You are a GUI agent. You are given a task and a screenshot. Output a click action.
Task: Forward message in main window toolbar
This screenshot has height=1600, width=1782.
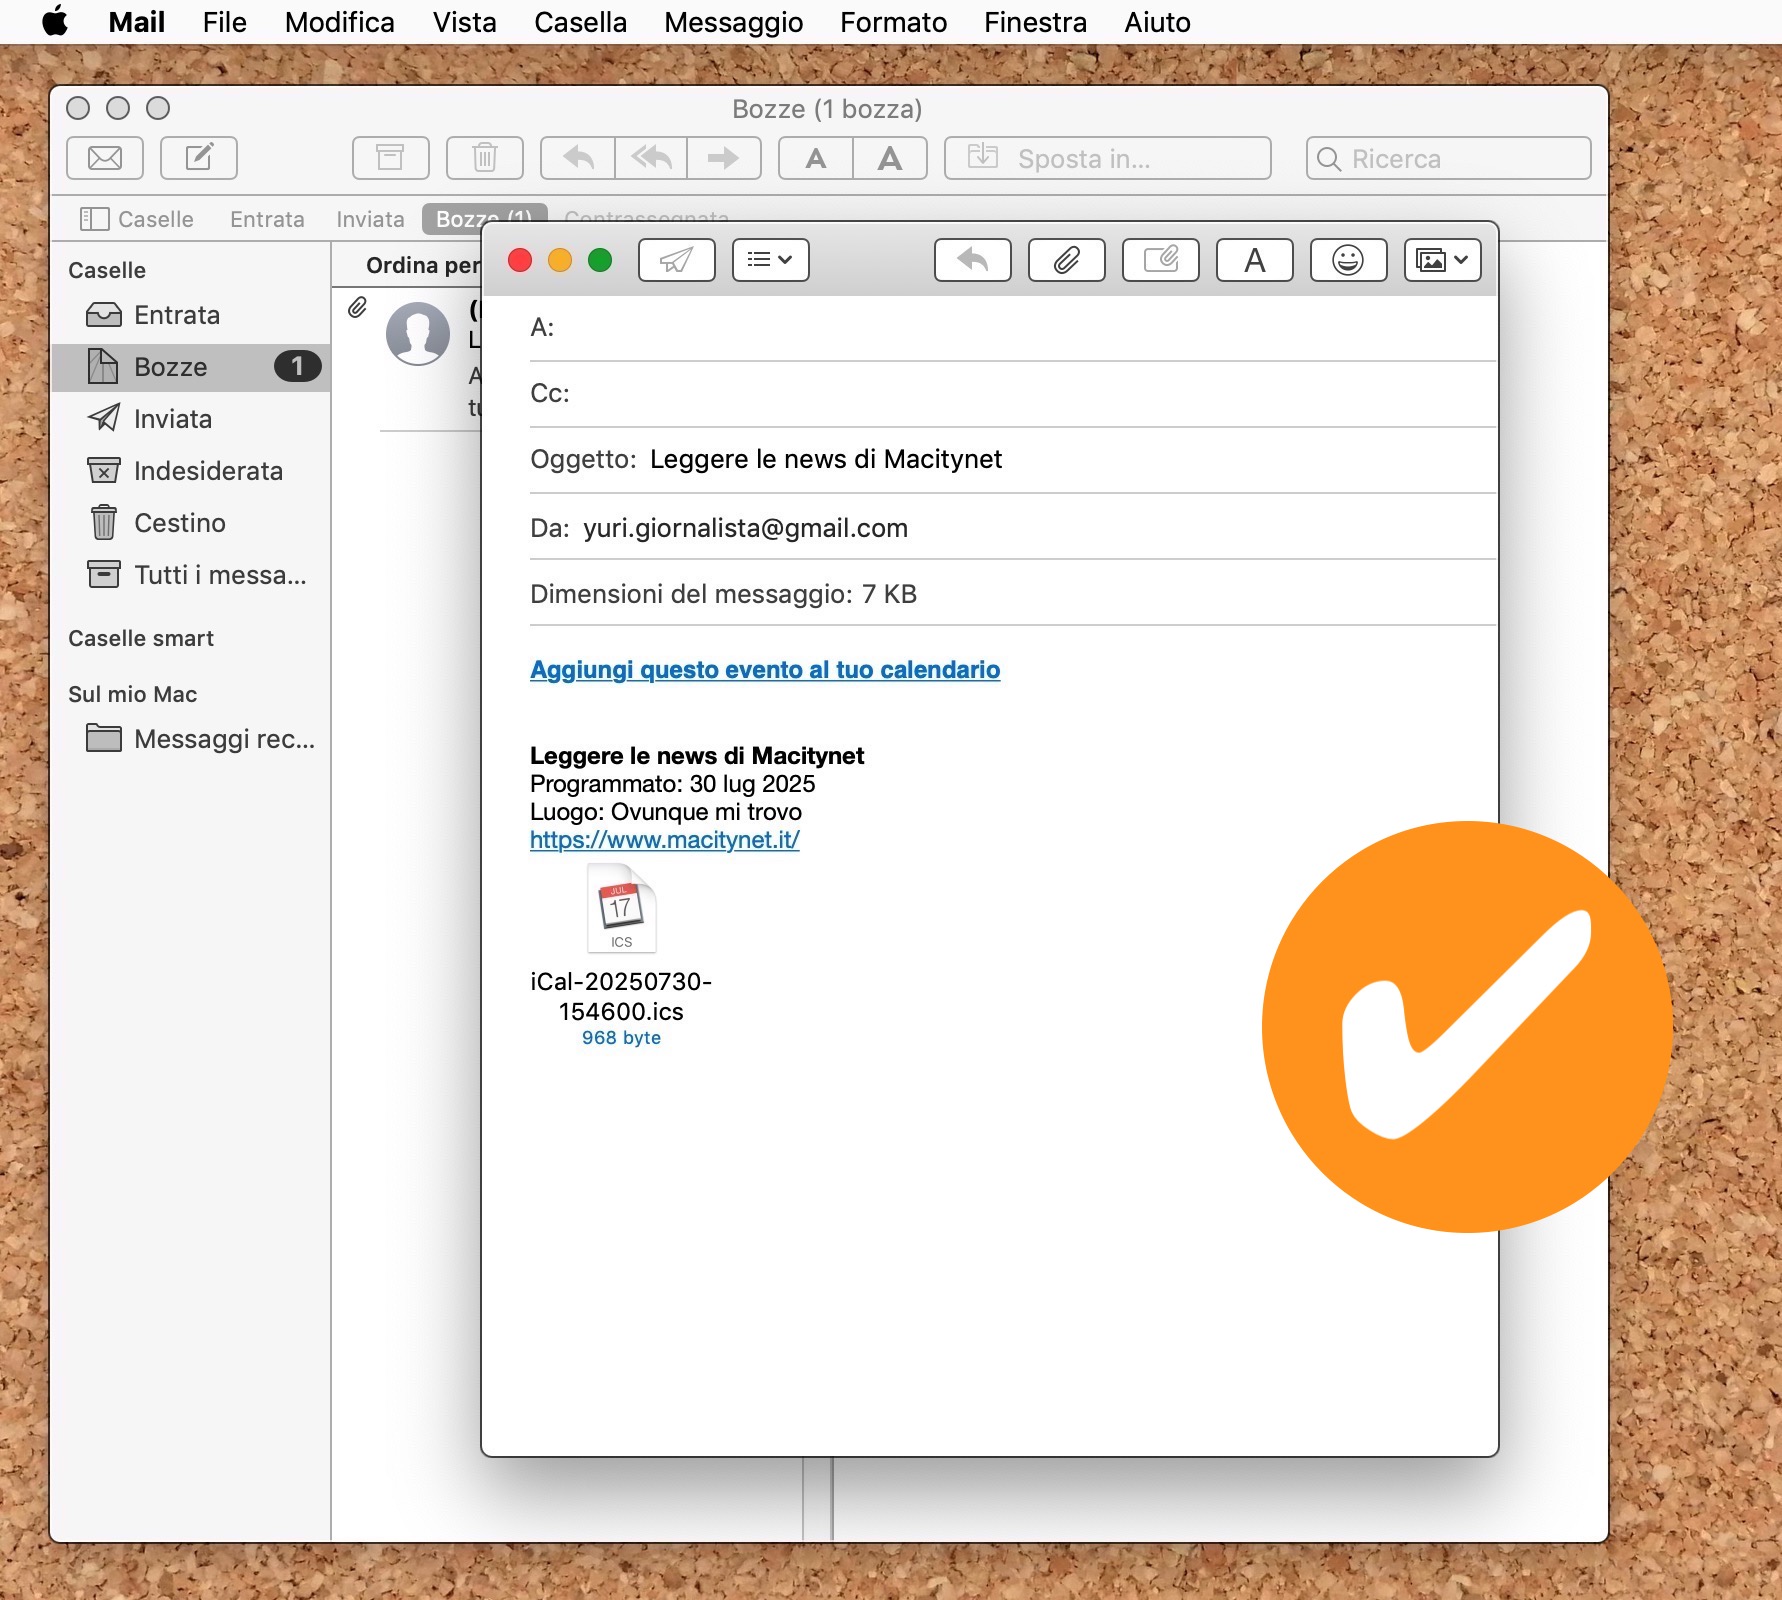[724, 158]
